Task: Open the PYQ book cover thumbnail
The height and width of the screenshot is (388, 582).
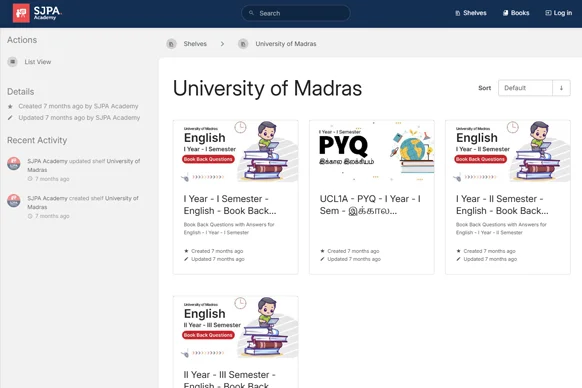Action: click(x=372, y=151)
